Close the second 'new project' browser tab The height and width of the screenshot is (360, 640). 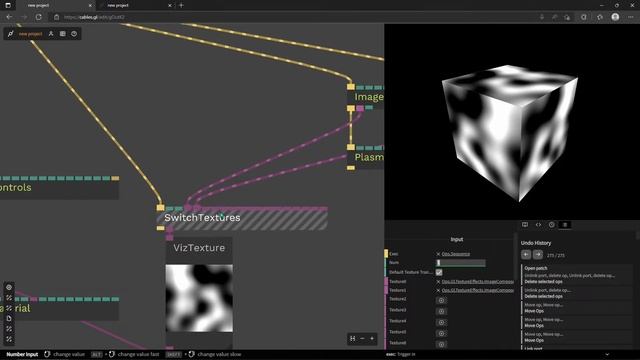pyautogui.click(x=170, y=5)
